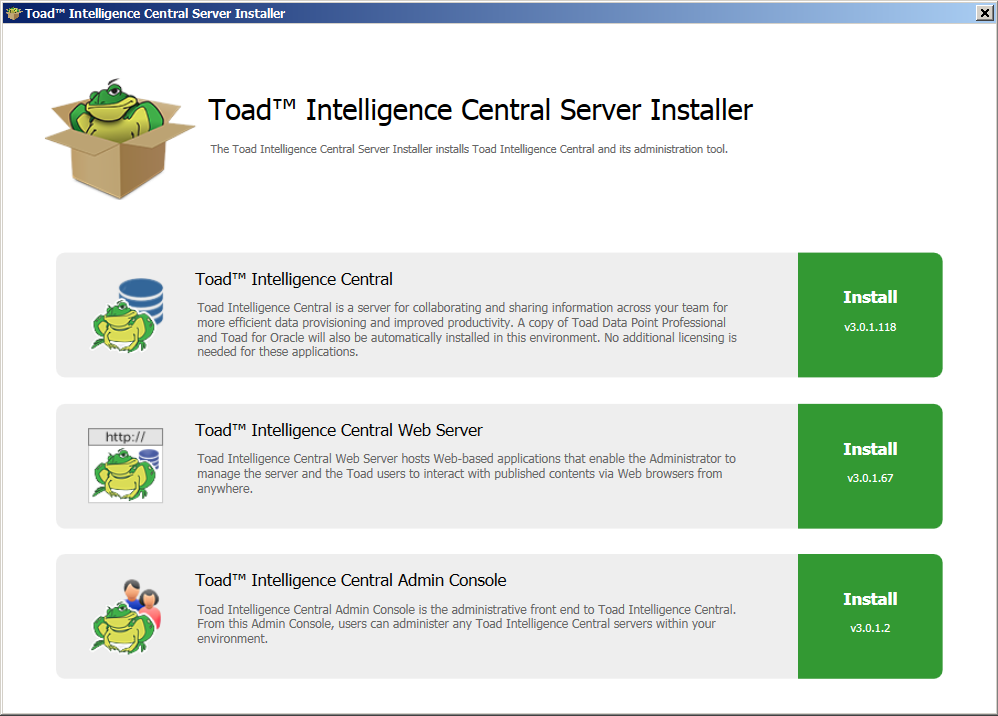
Task: Click the "Toad™ Intelligence Central" card heading
Action: point(293,279)
